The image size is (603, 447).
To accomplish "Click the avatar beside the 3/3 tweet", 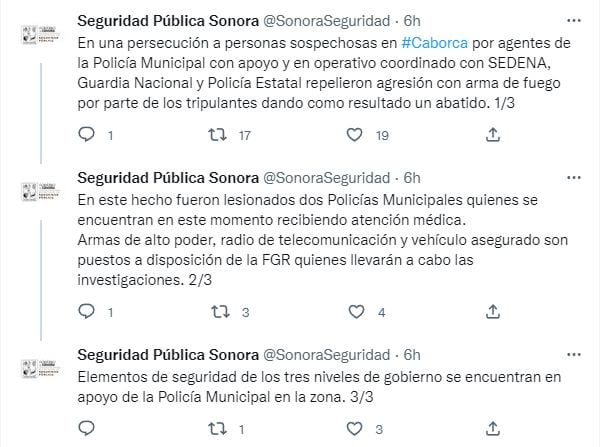I will tap(38, 368).
